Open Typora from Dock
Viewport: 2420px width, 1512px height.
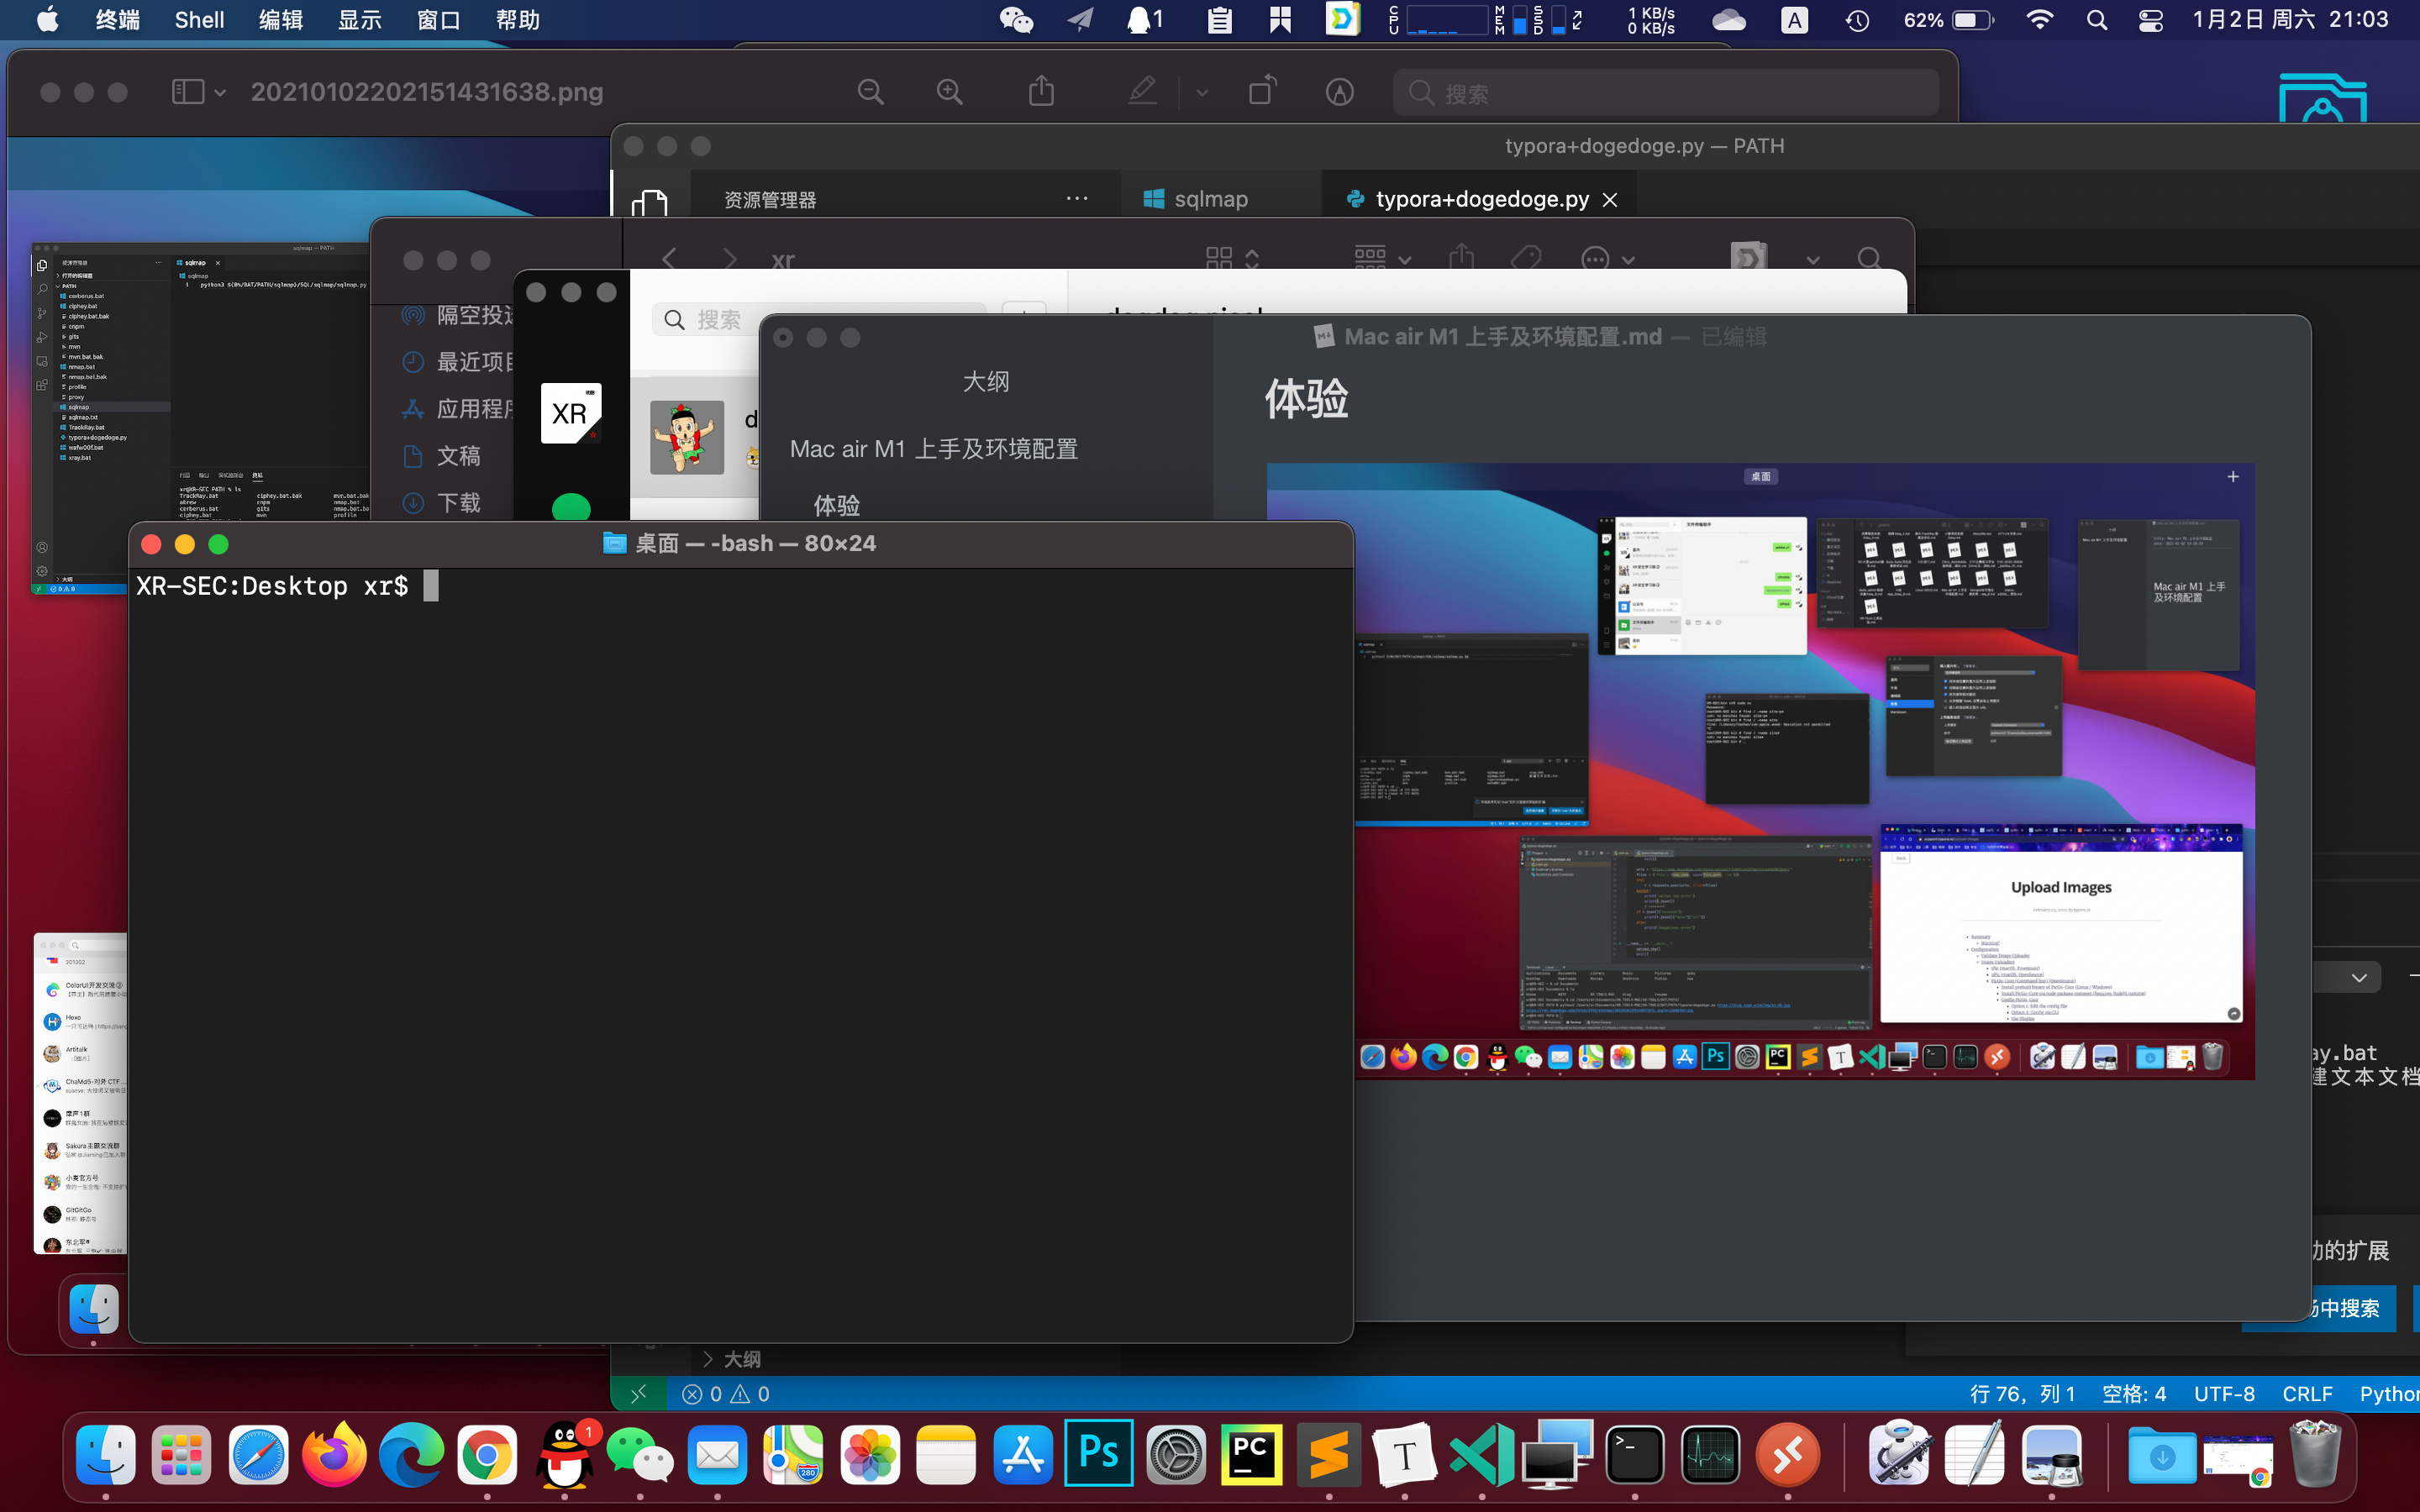click(1404, 1454)
